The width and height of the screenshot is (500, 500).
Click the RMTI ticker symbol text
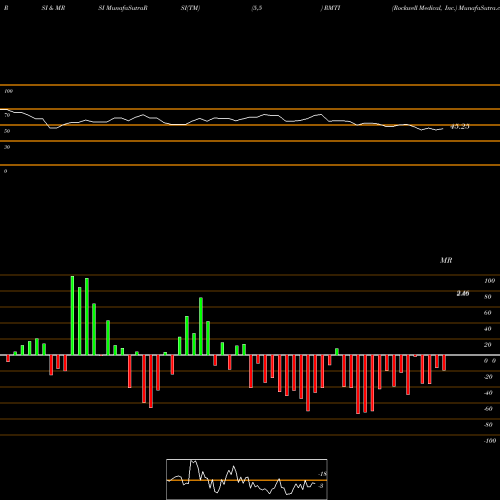click(x=332, y=8)
